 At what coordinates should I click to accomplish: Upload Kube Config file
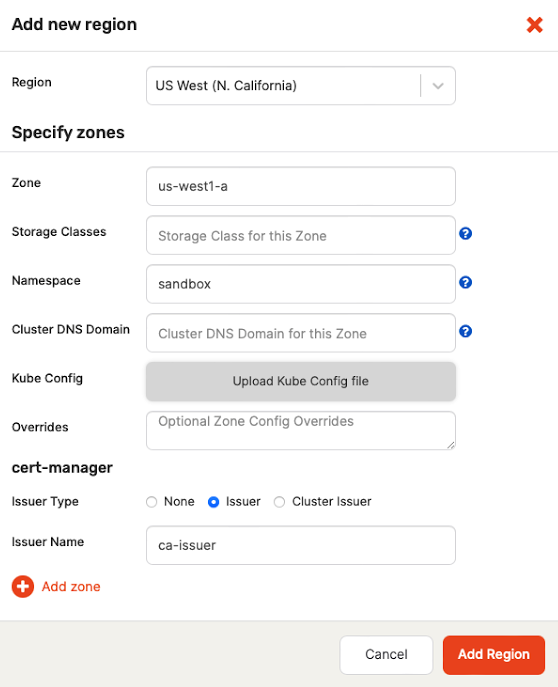[301, 381]
